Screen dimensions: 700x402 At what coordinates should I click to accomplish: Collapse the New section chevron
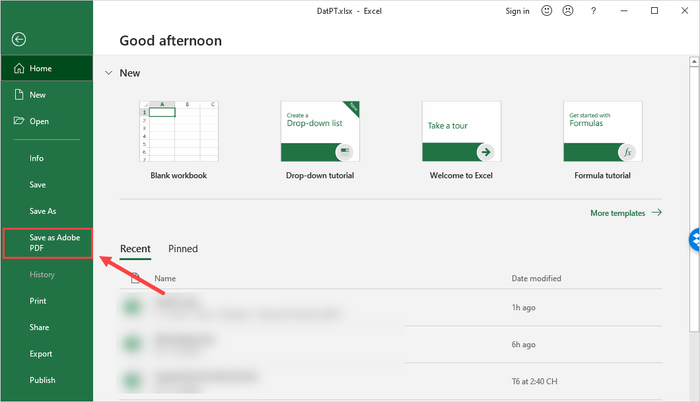coord(108,73)
